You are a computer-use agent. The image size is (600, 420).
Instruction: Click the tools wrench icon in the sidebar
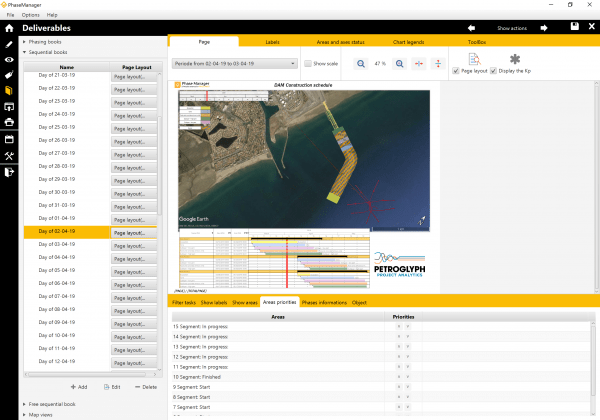coord(9,155)
